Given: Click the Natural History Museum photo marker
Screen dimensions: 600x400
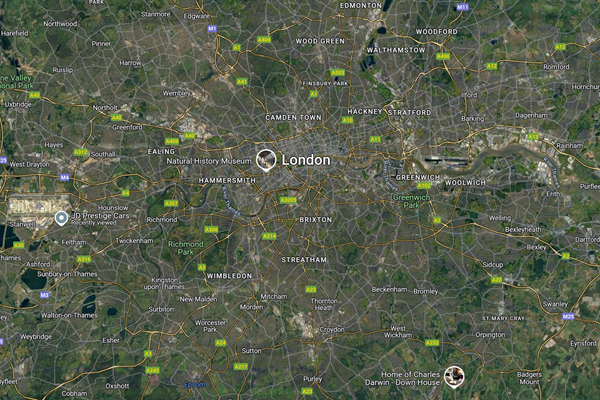Looking at the screenshot, I should 266,160.
